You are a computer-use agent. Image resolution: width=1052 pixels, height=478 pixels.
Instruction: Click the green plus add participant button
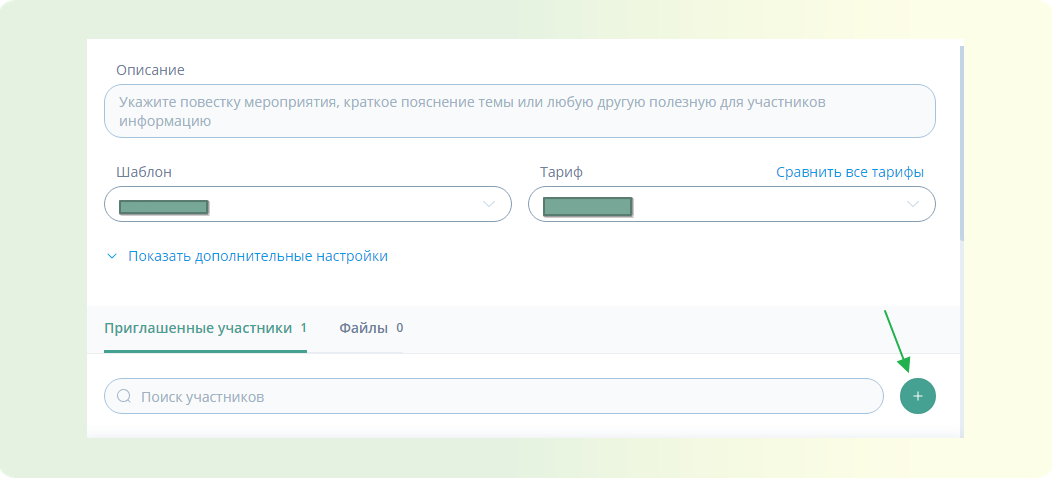pyautogui.click(x=917, y=396)
